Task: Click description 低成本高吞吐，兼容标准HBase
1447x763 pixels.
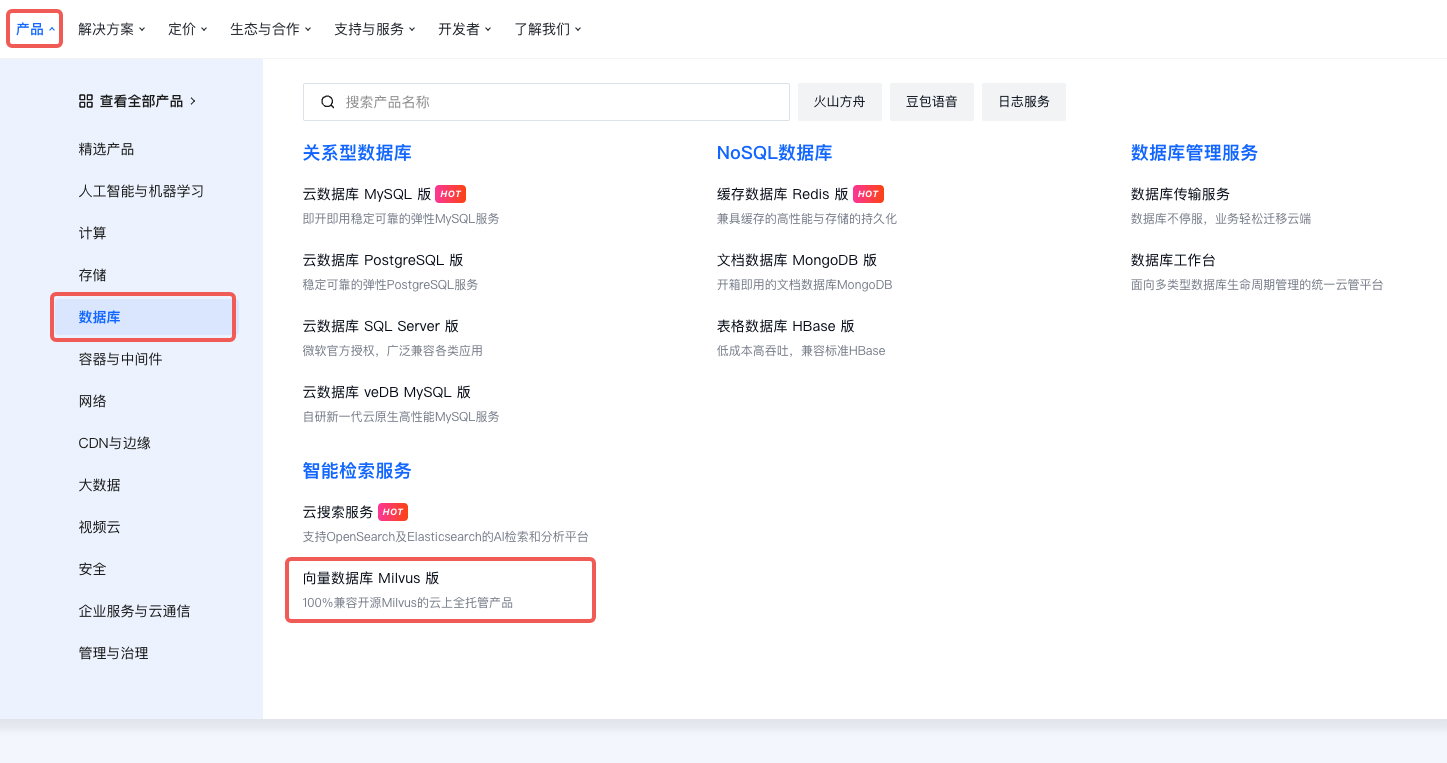Action: [801, 351]
